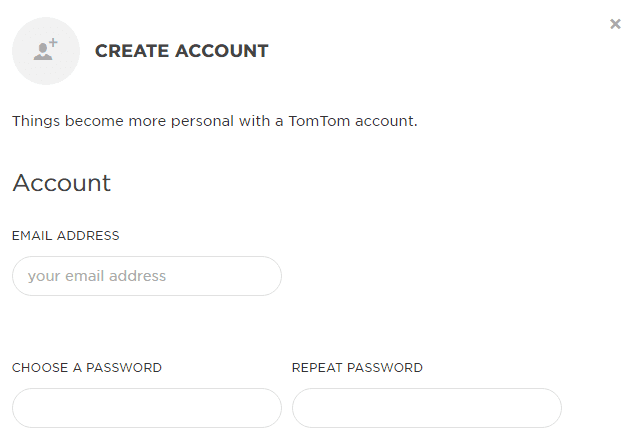Click the EMAIL ADDRESS label
635x446 pixels.
66,236
